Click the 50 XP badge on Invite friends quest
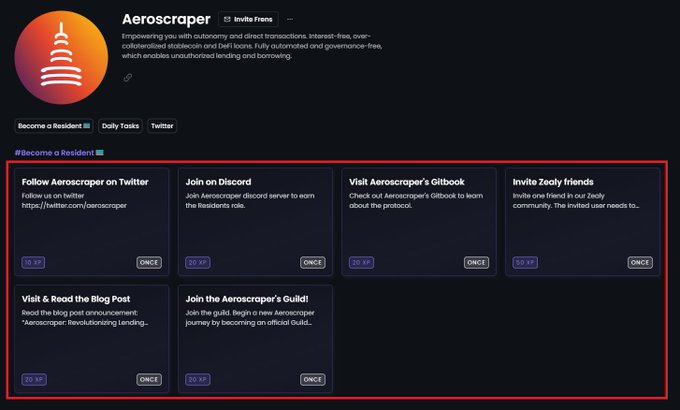 (x=525, y=262)
